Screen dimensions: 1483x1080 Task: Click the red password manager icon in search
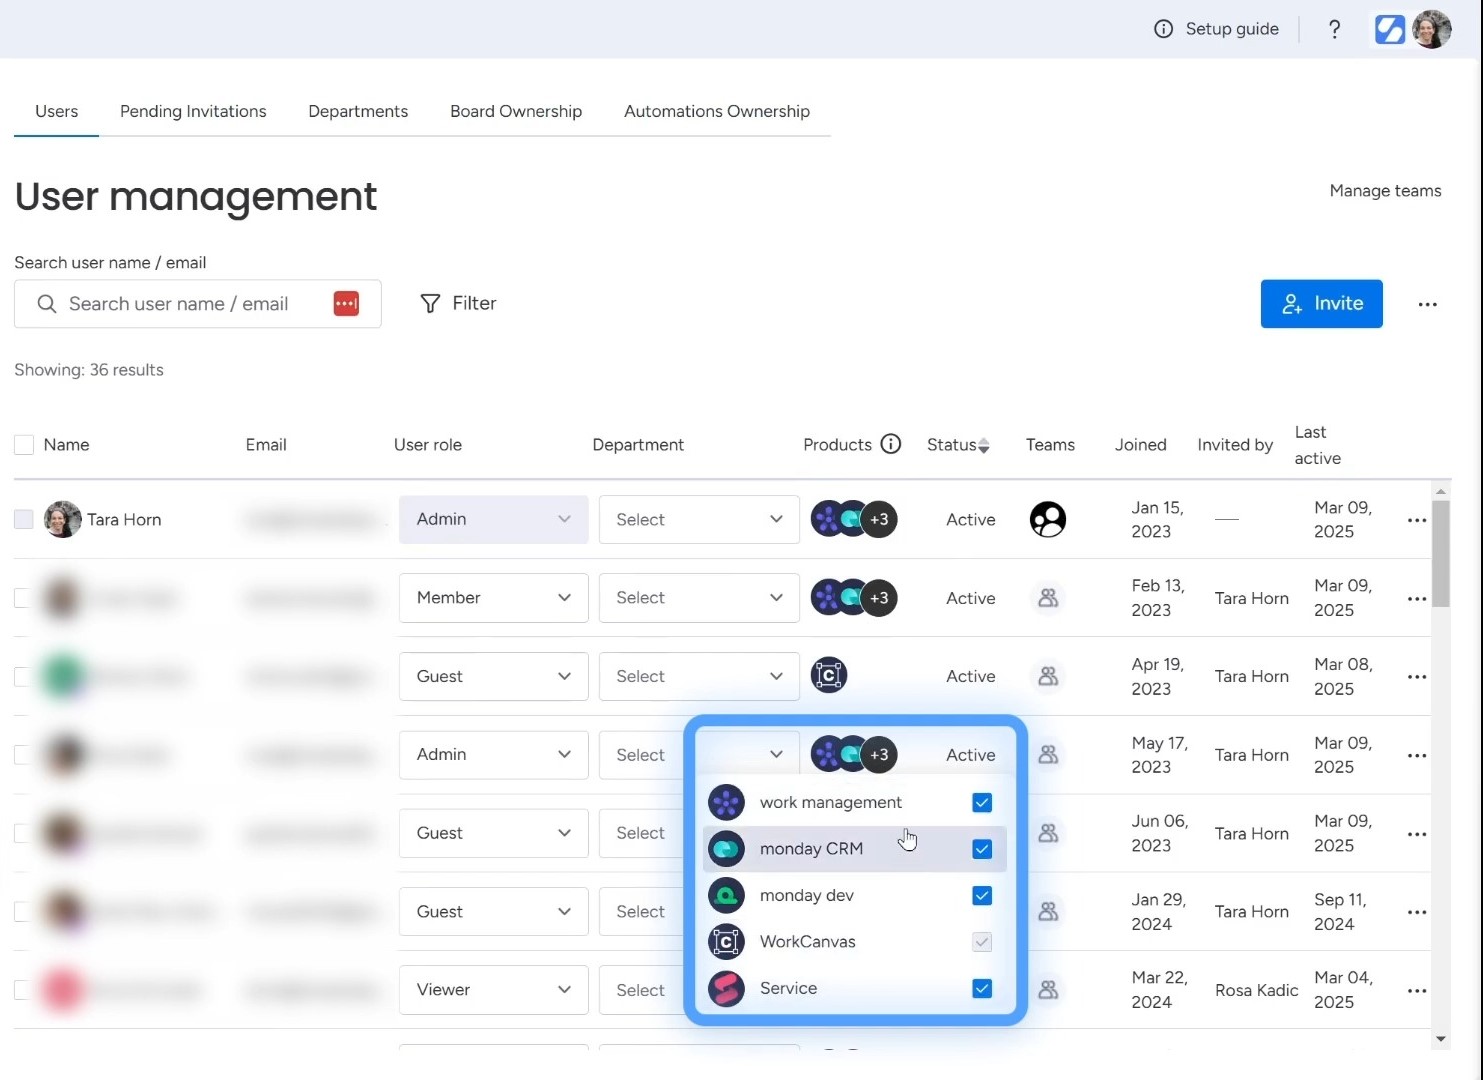pyautogui.click(x=346, y=304)
